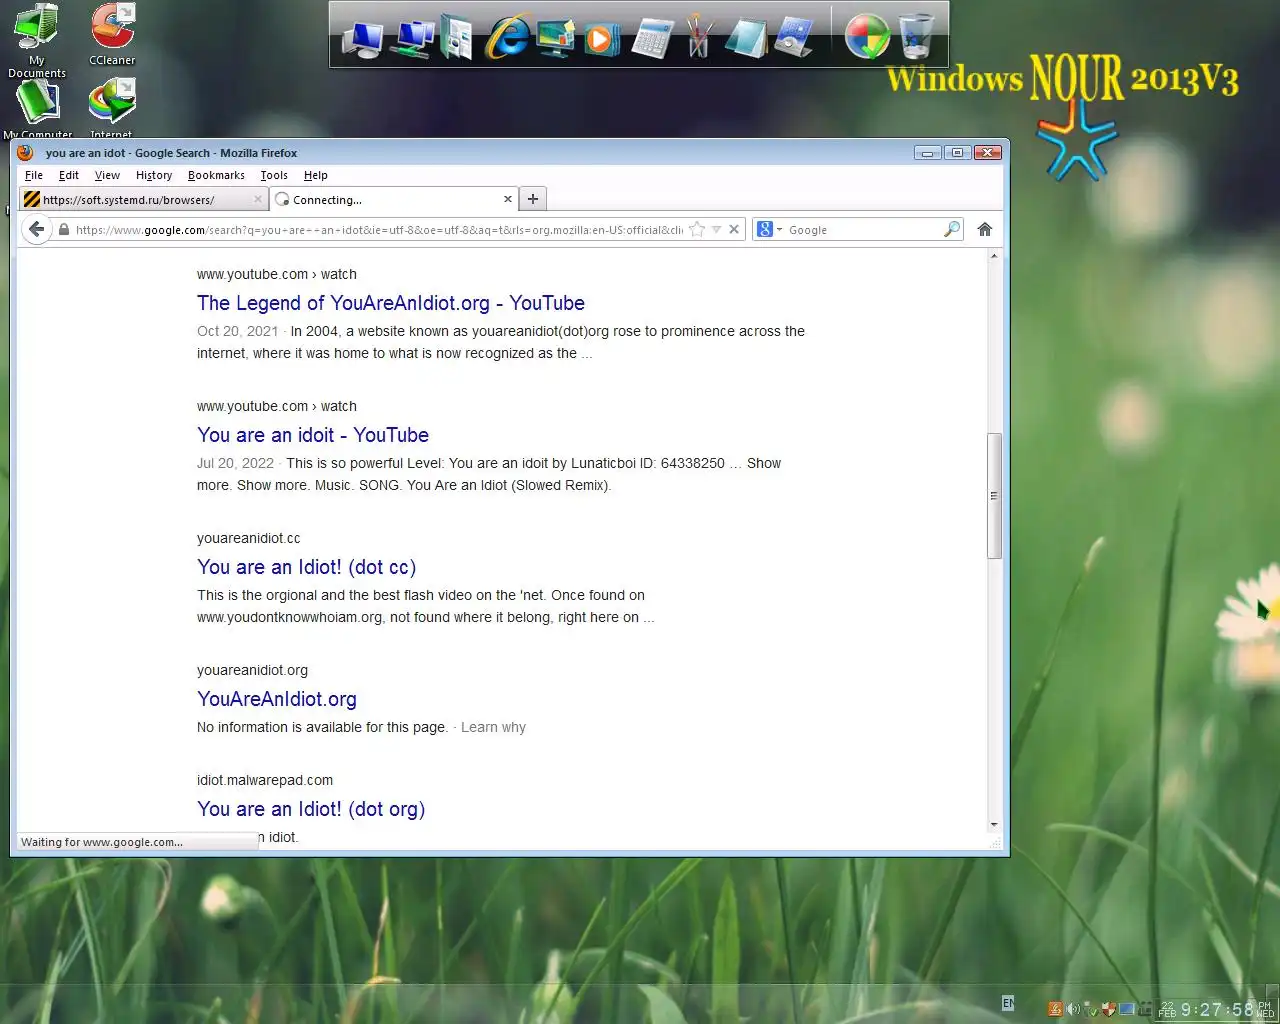Open Notepad from the dock
This screenshot has height=1024, width=1280.
coord(746,38)
